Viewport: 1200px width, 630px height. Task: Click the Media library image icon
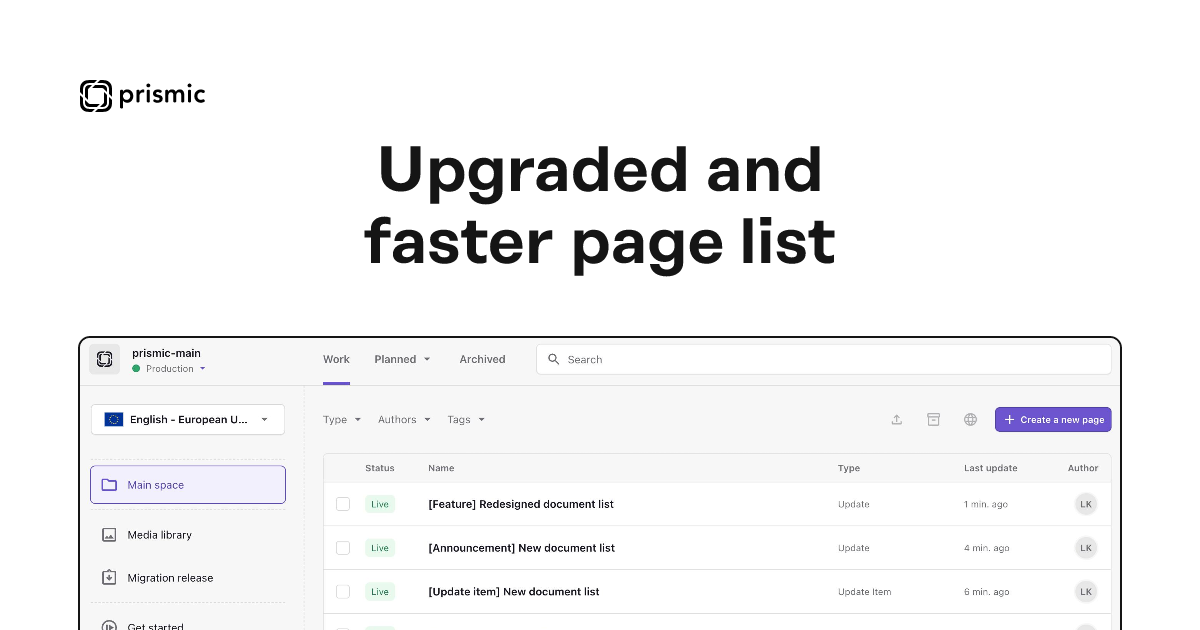point(110,535)
